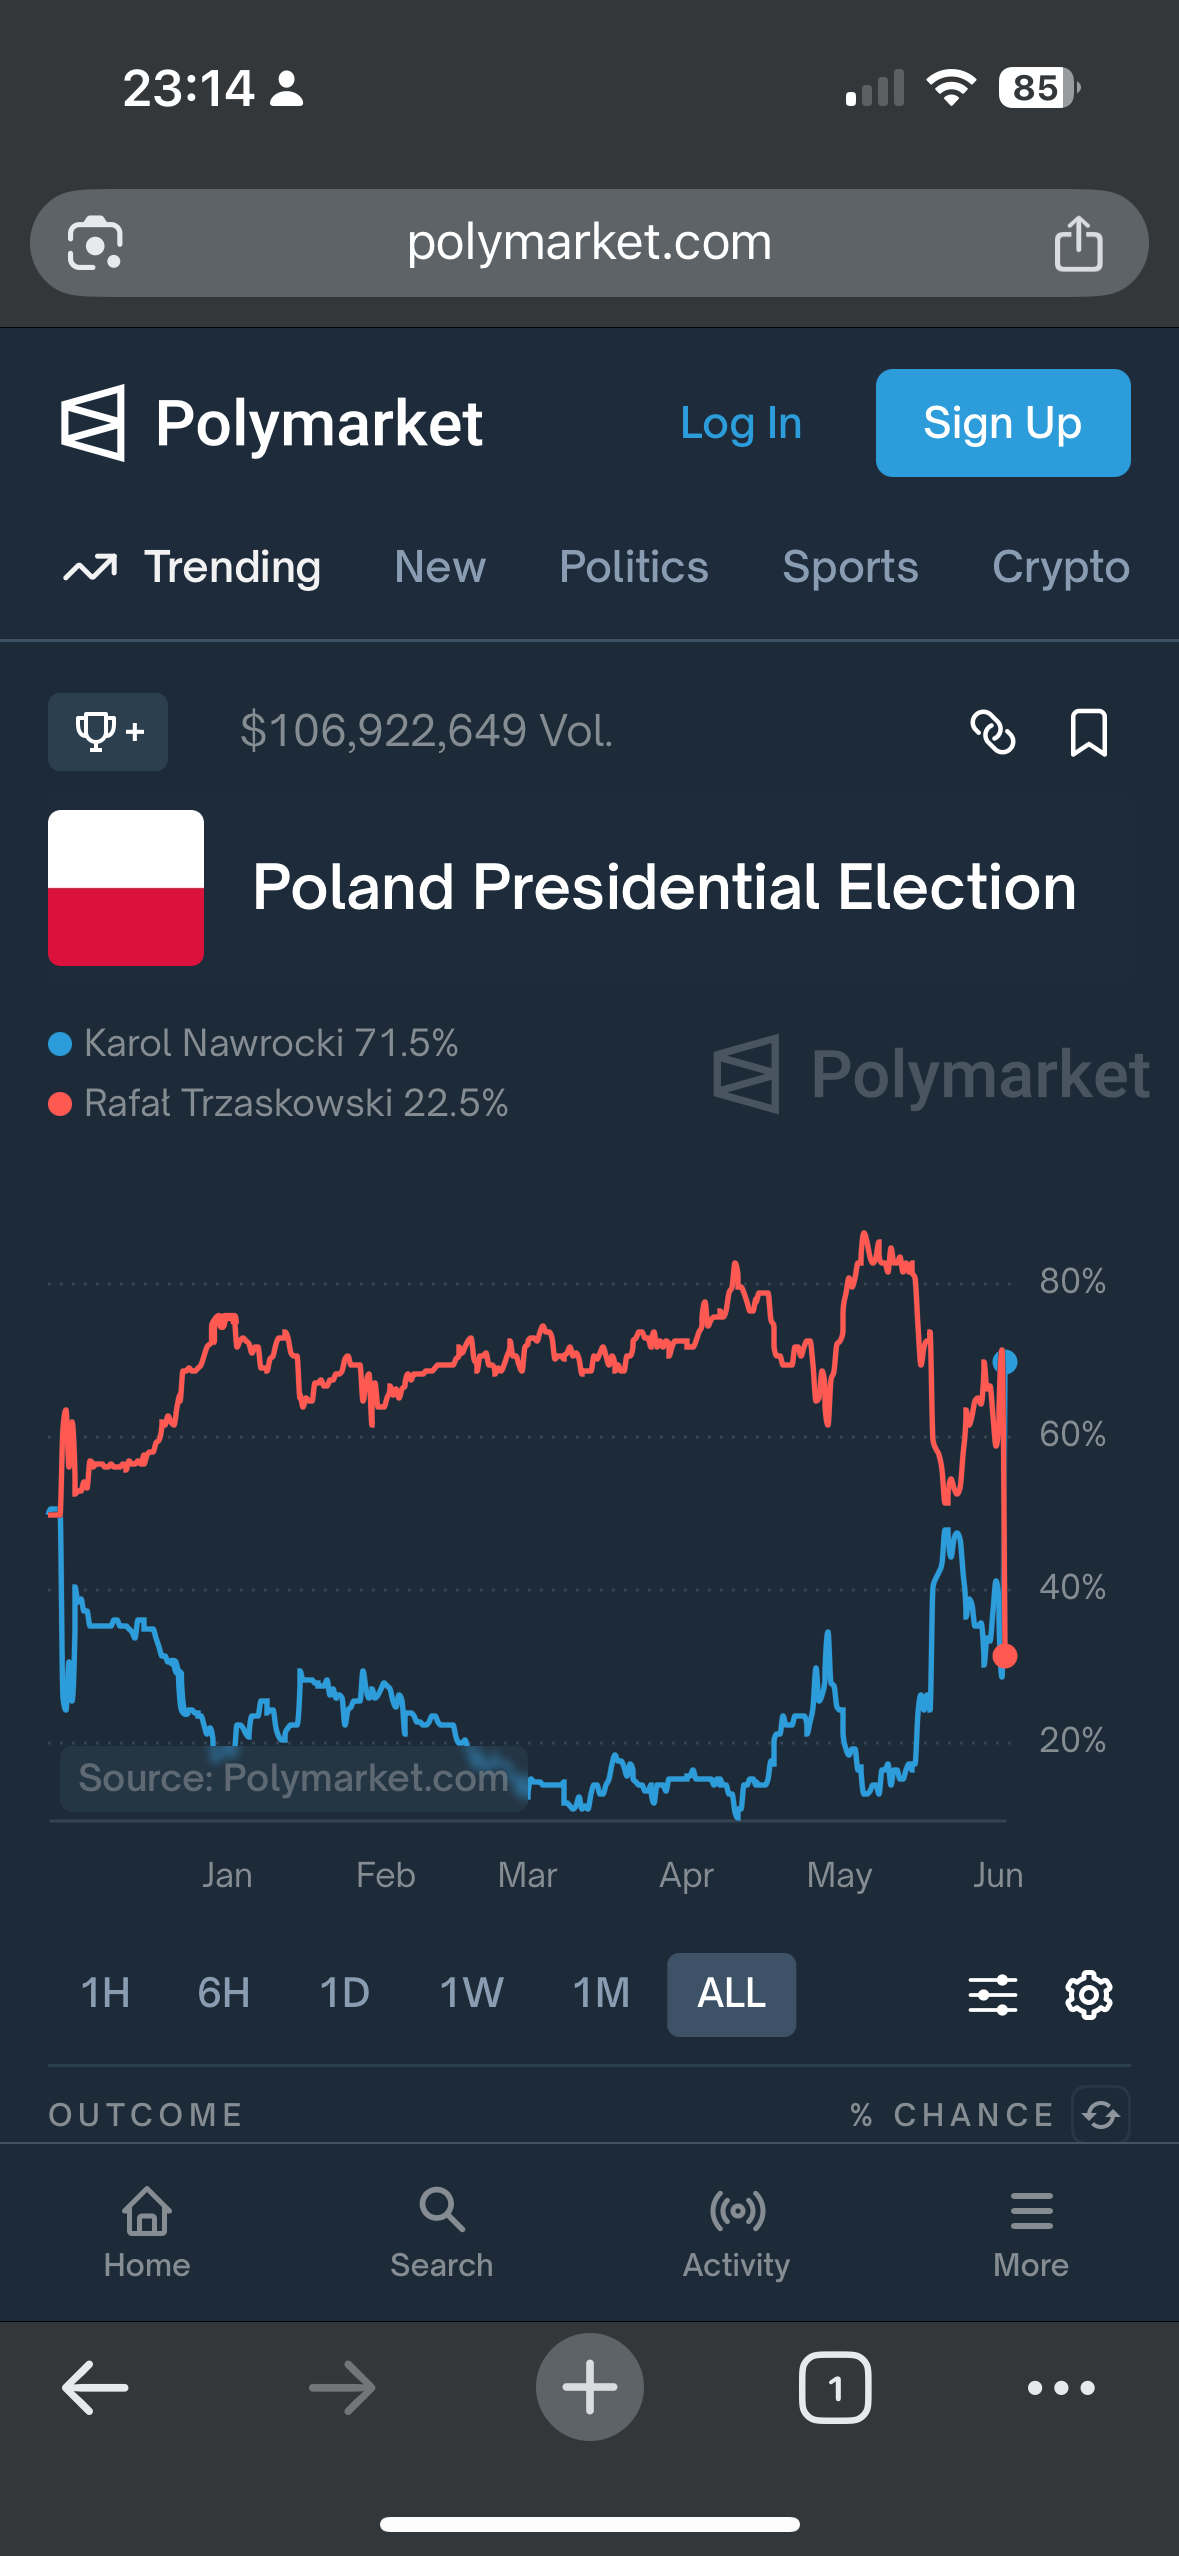Select the ALL time range
1179x2556 pixels.
tap(731, 1994)
